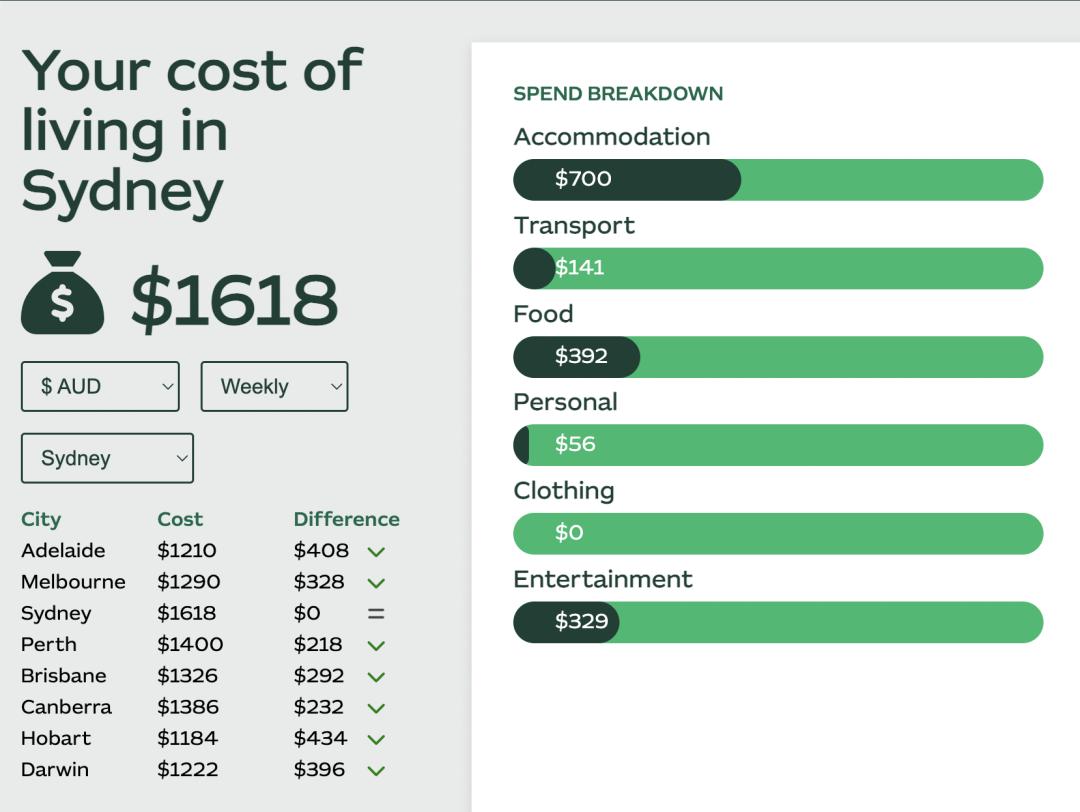Click the Transport $141 spend bar

[778, 268]
